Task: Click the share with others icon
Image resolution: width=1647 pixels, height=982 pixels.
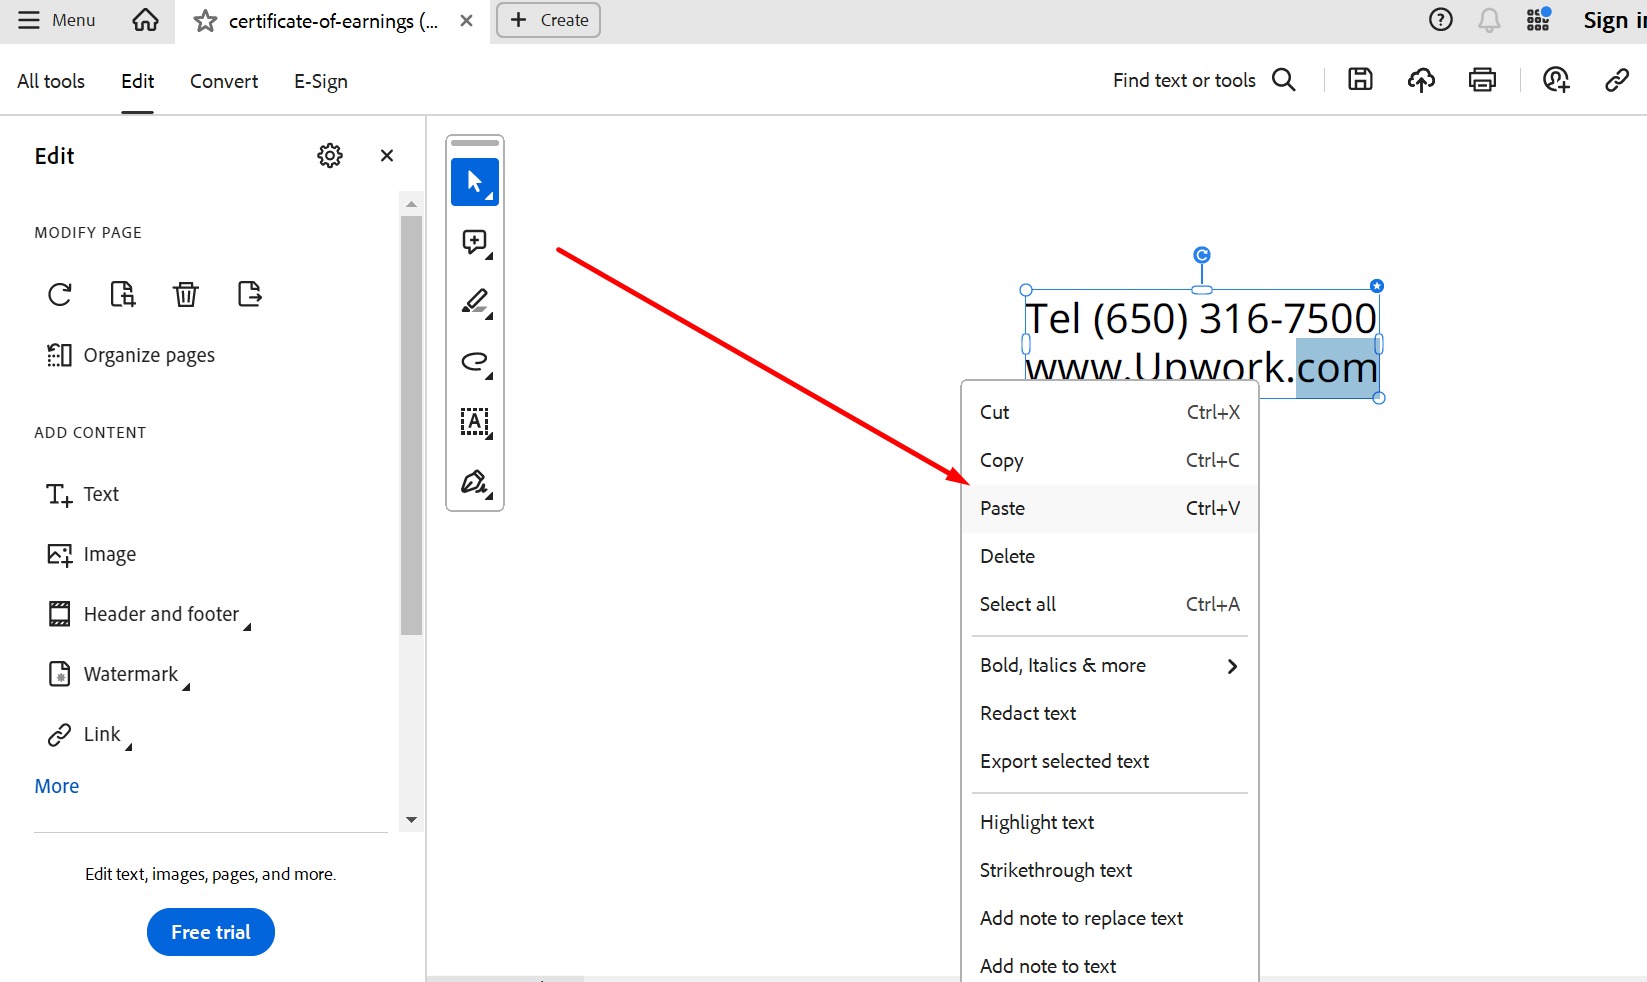Action: pos(1556,80)
